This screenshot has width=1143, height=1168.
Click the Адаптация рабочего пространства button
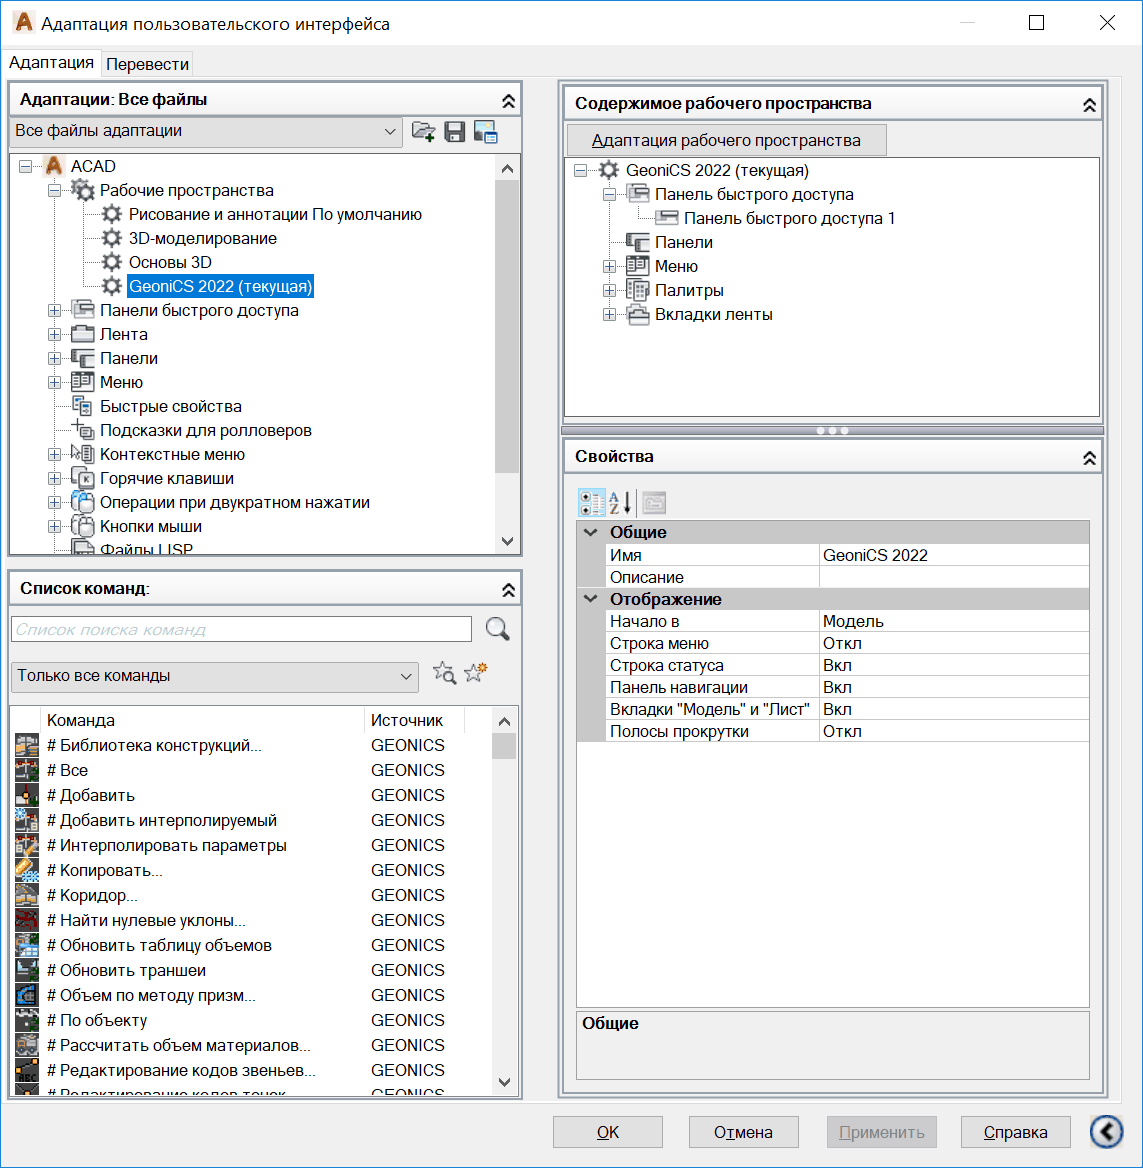[x=726, y=140]
